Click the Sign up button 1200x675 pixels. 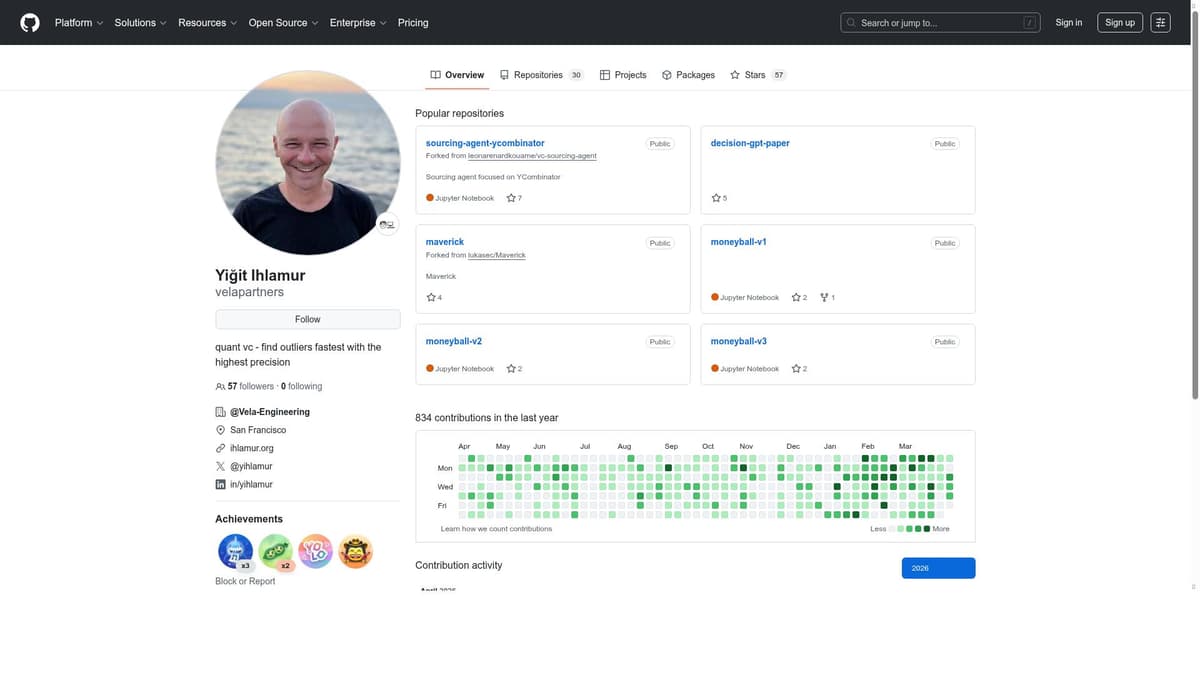coord(1119,22)
